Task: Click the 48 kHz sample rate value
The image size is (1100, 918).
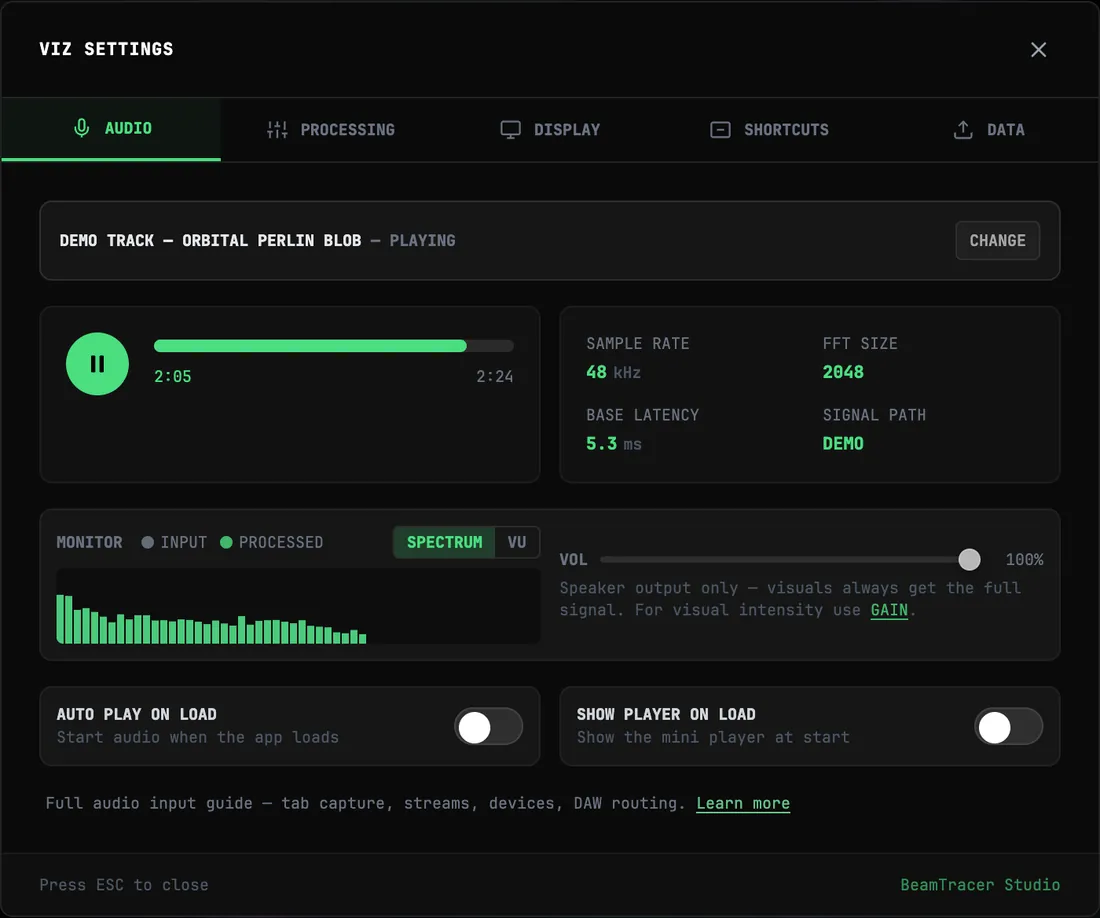Action: click(613, 372)
